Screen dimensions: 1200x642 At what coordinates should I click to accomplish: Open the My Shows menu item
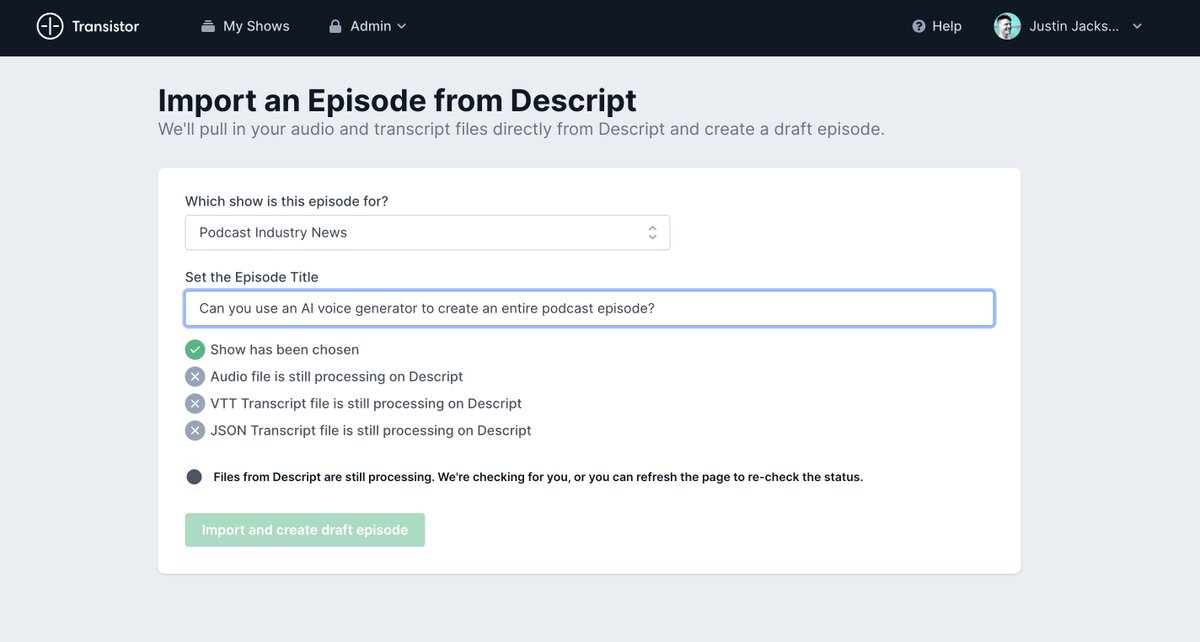pos(256,27)
